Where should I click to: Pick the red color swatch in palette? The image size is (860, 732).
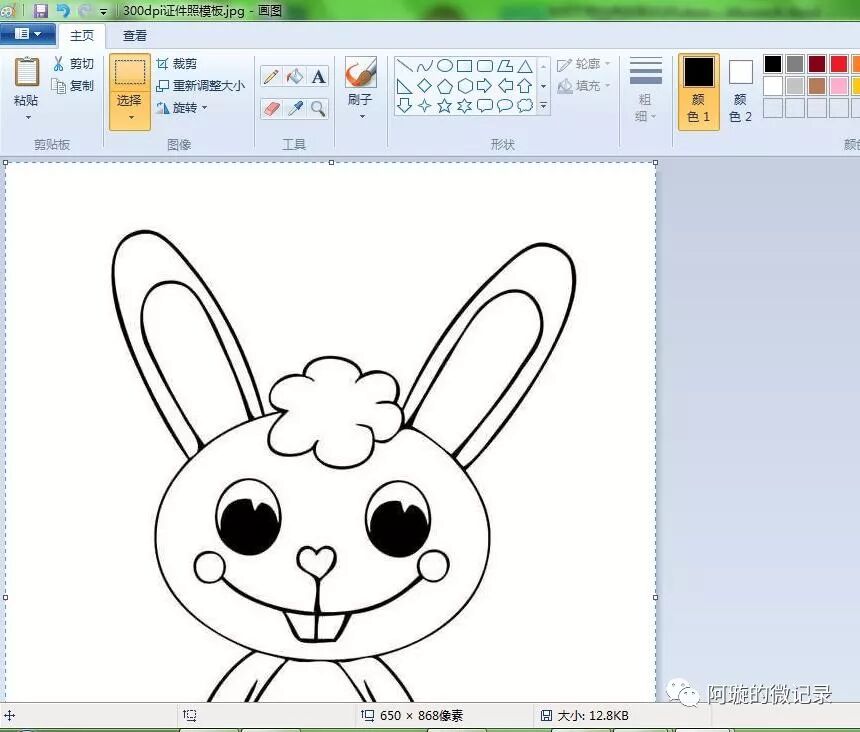point(838,64)
